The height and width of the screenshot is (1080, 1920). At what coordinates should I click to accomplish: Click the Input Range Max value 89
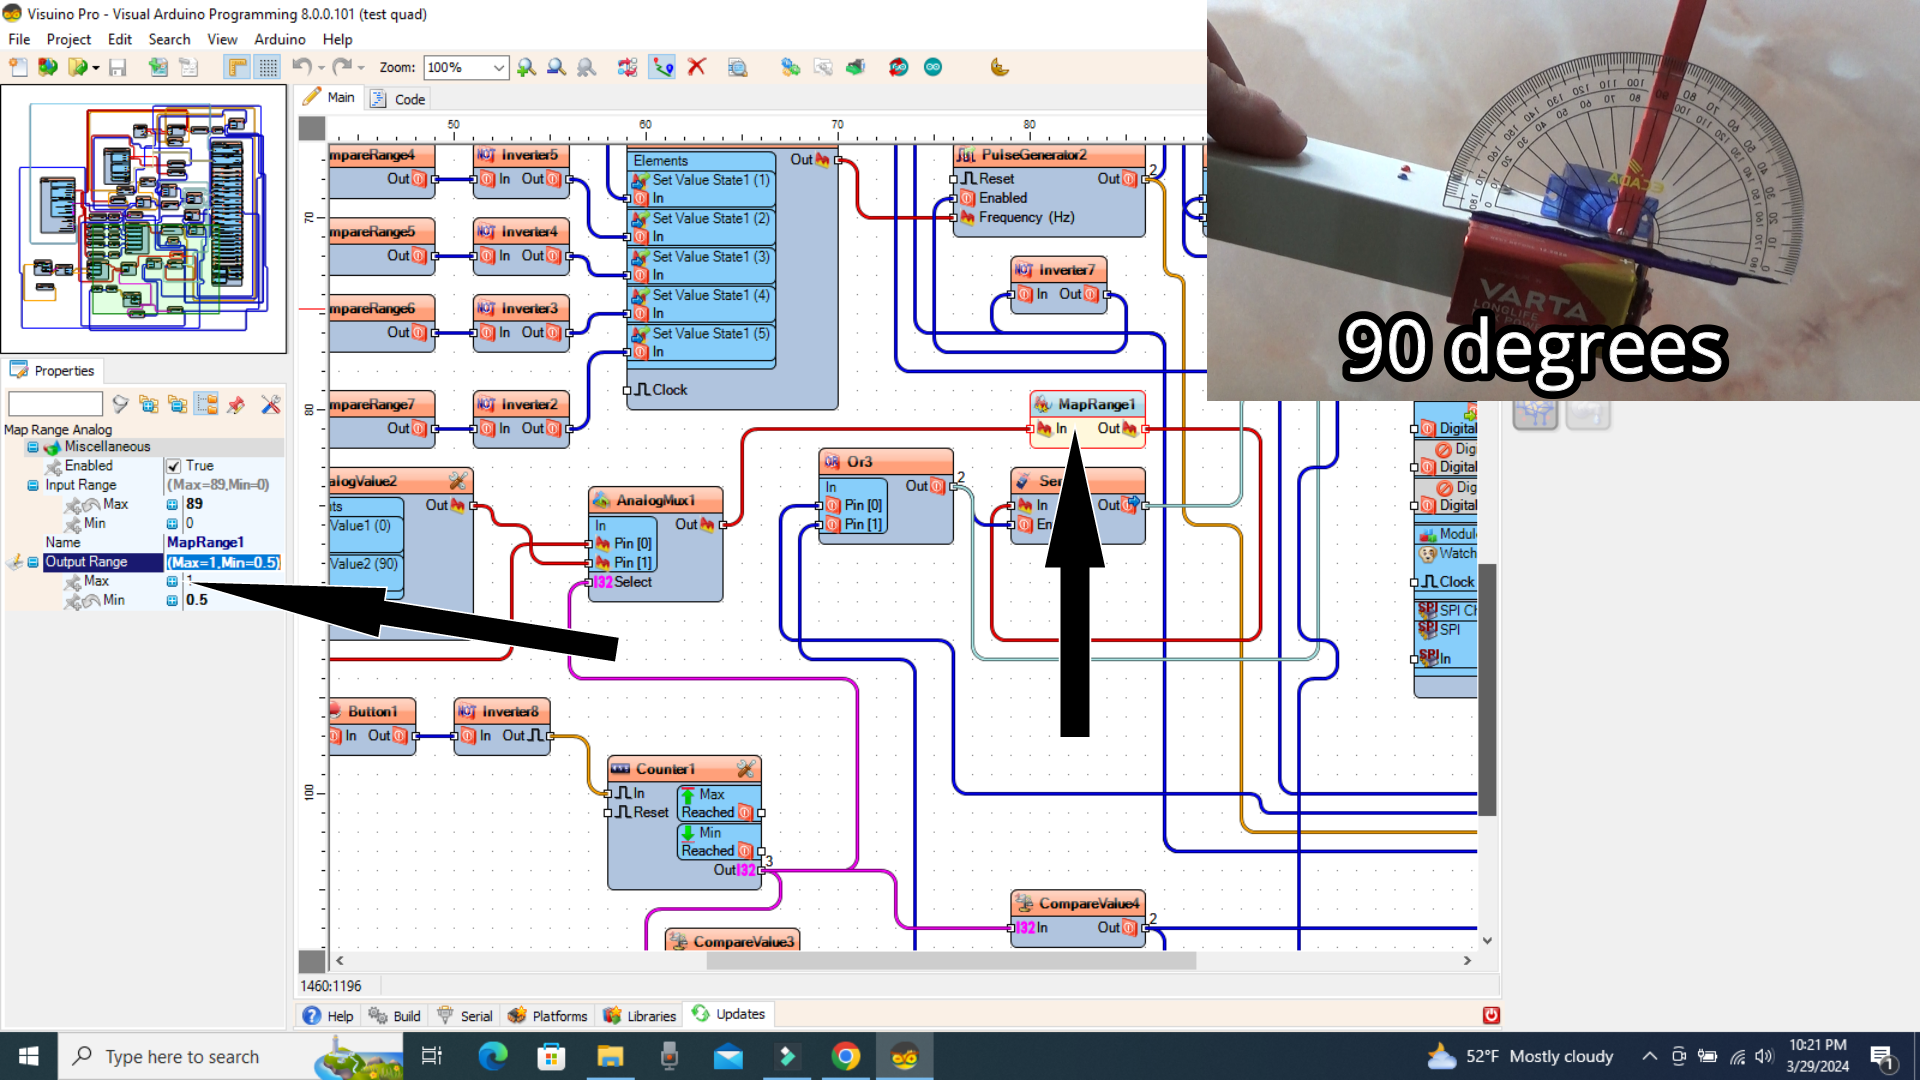pos(194,504)
